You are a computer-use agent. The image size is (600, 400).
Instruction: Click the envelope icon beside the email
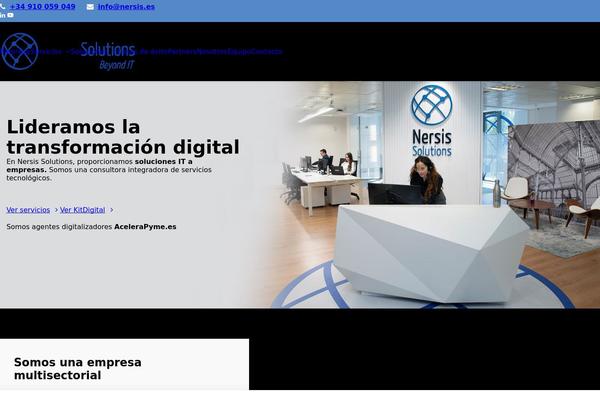pyautogui.click(x=90, y=7)
